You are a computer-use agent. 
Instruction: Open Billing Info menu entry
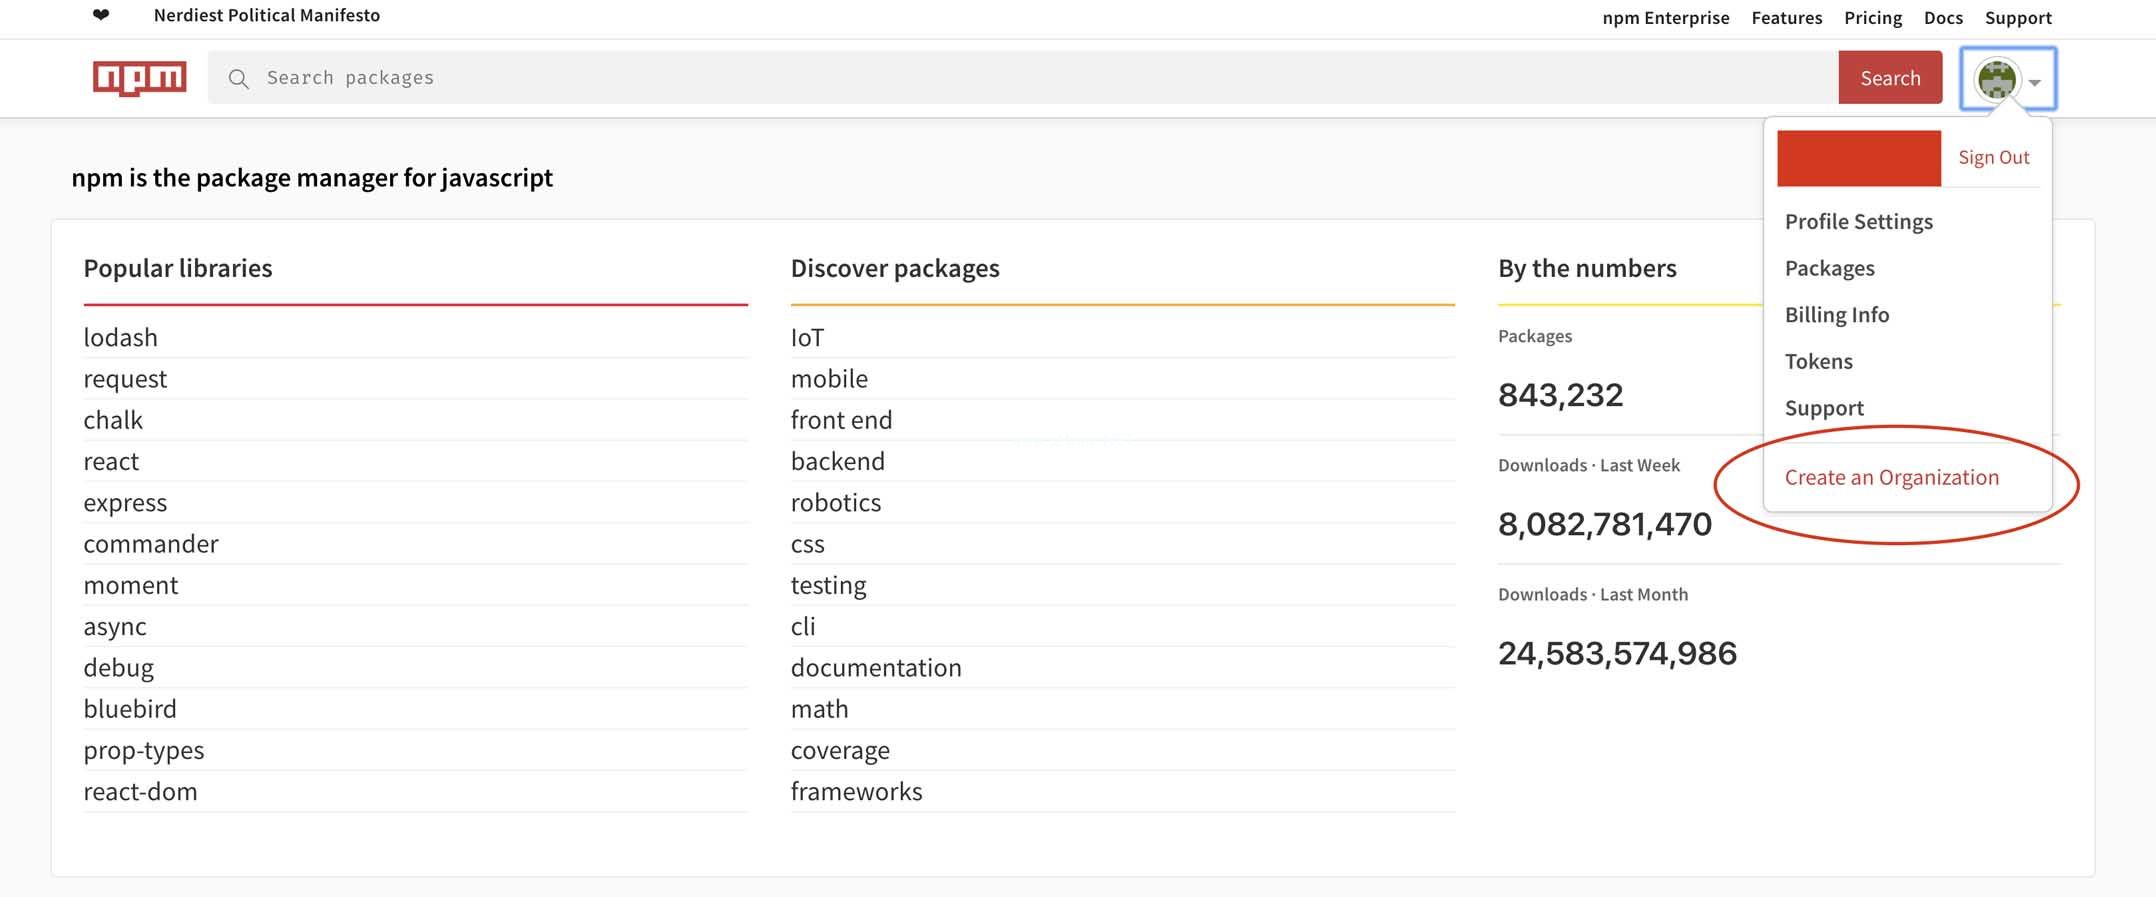[x=1836, y=315]
